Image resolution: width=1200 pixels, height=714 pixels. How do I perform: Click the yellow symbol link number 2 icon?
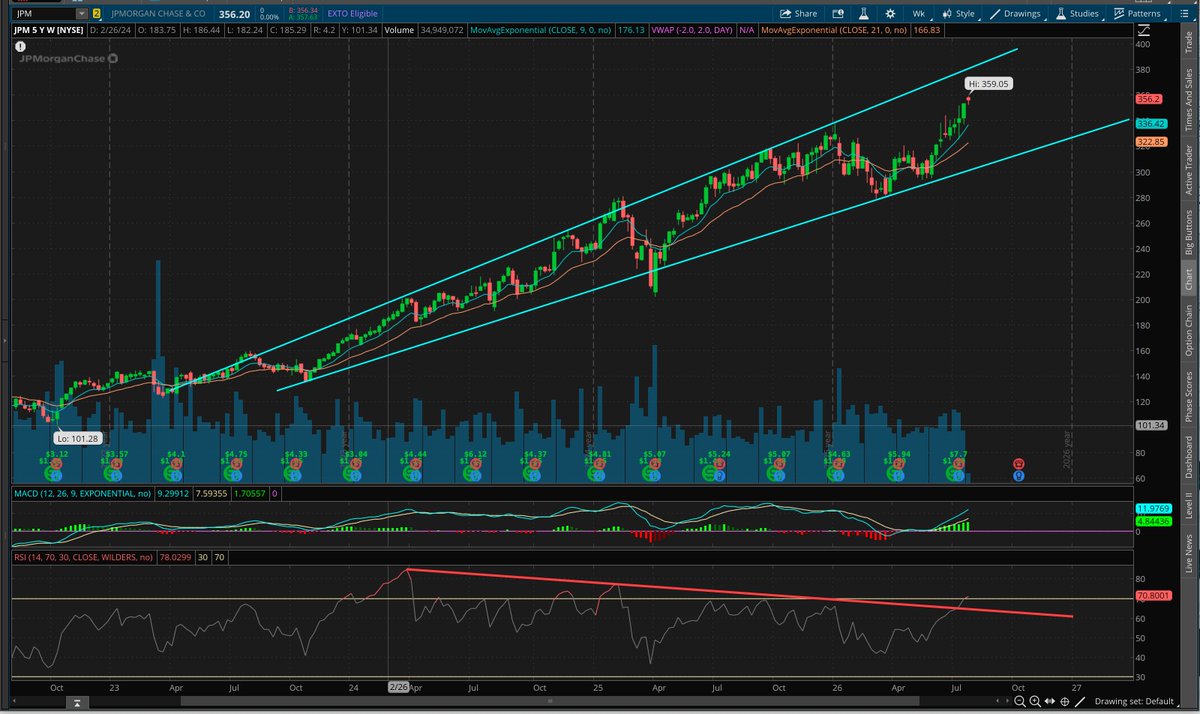(96, 14)
